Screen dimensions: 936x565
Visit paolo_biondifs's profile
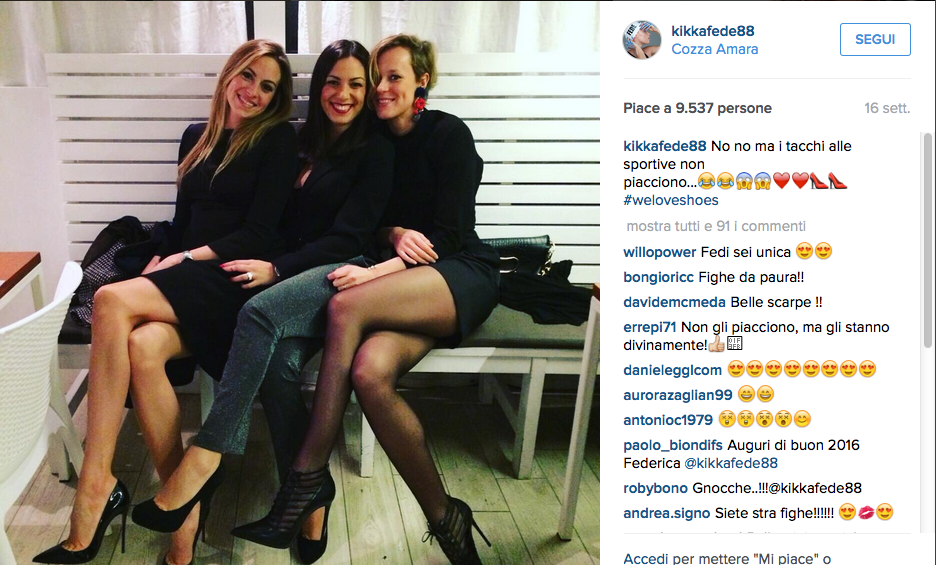[673, 446]
